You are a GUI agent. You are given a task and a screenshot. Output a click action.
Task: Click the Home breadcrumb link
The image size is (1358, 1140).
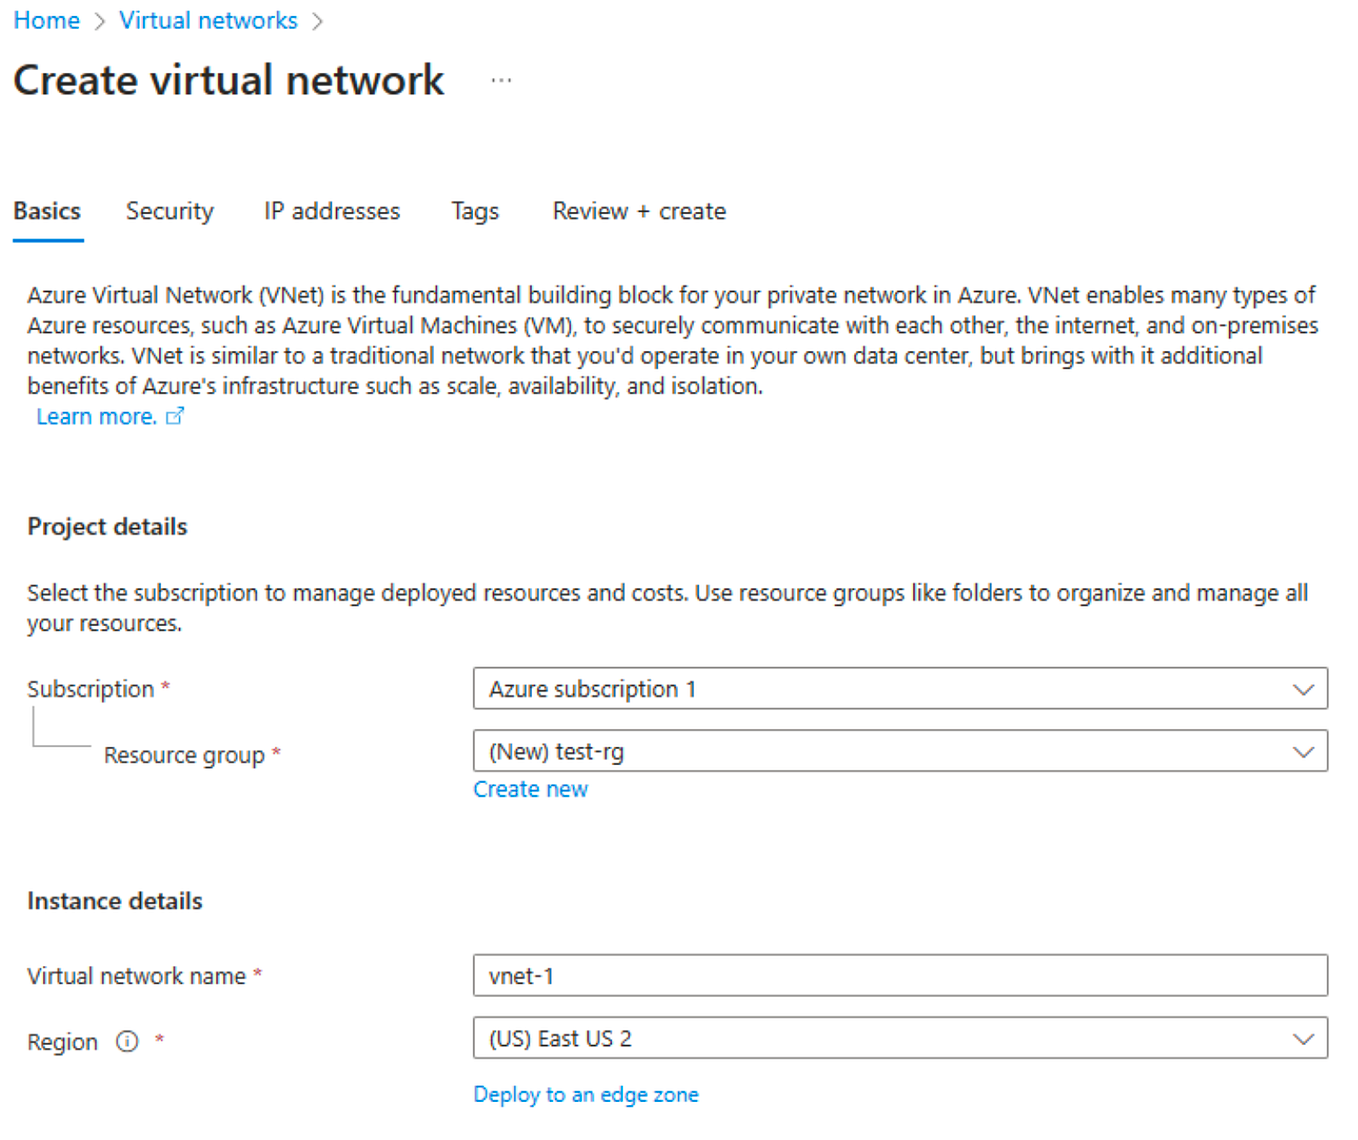pyautogui.click(x=46, y=20)
